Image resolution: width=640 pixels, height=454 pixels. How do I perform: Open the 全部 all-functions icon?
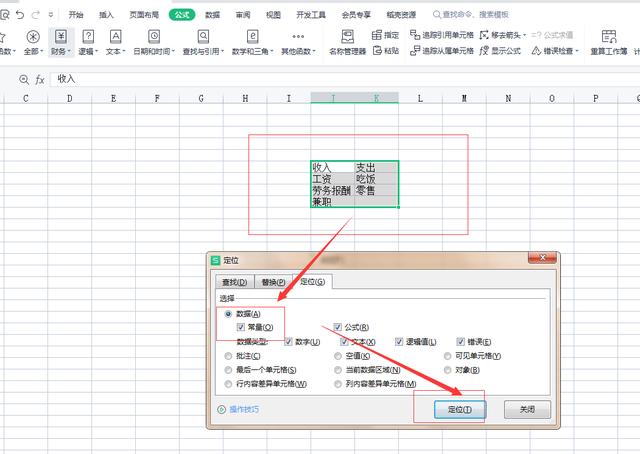tap(33, 37)
